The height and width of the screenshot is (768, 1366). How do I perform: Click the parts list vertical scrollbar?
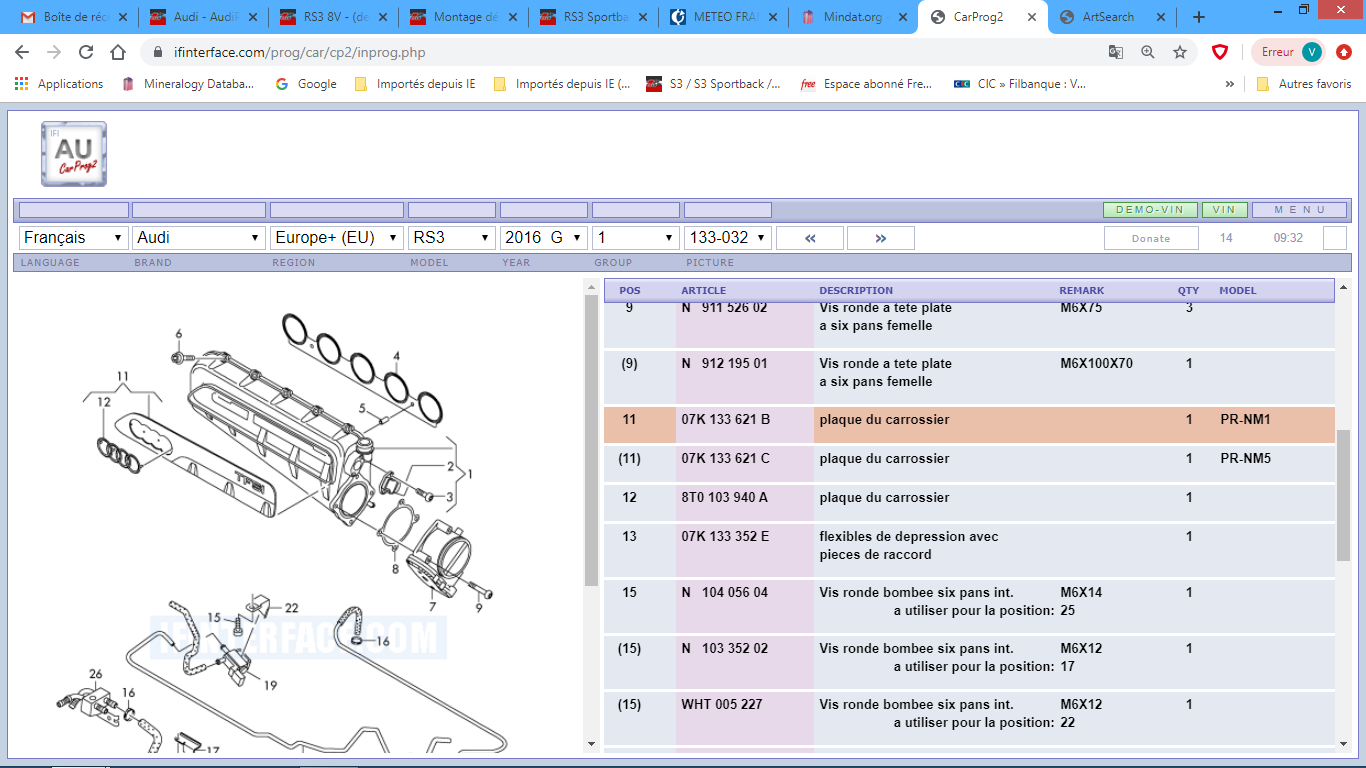tap(1343, 495)
